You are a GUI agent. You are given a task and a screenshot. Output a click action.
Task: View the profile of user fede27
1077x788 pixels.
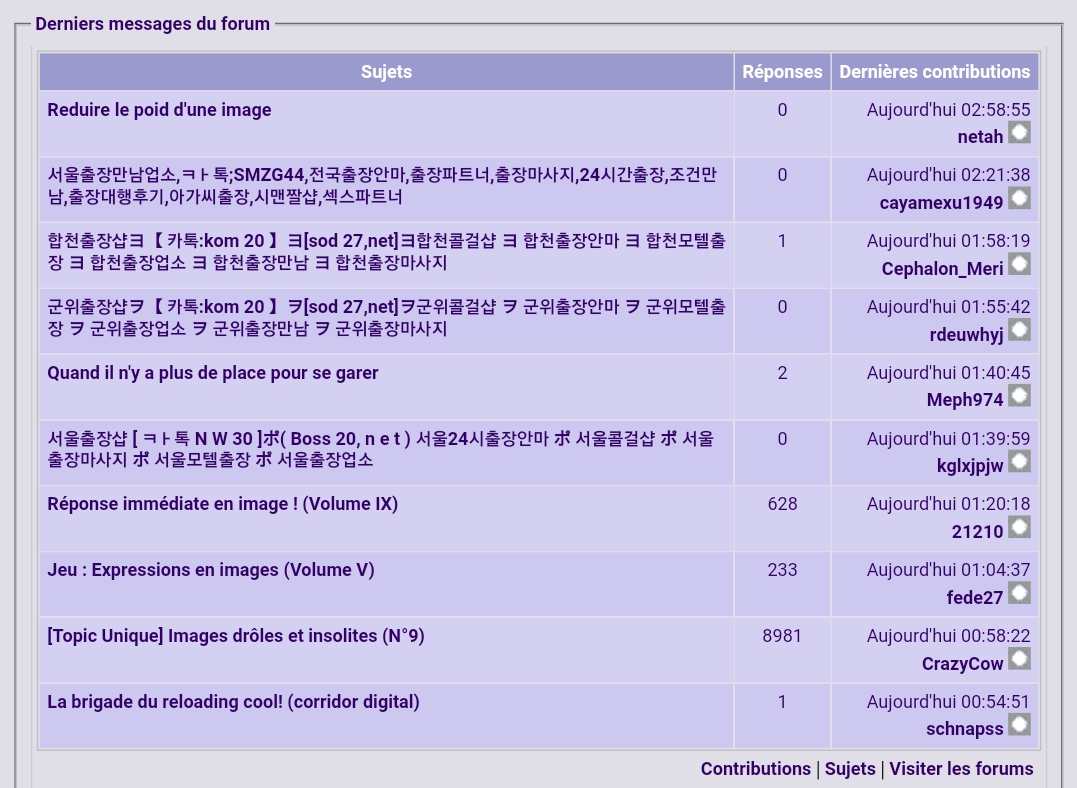974,597
